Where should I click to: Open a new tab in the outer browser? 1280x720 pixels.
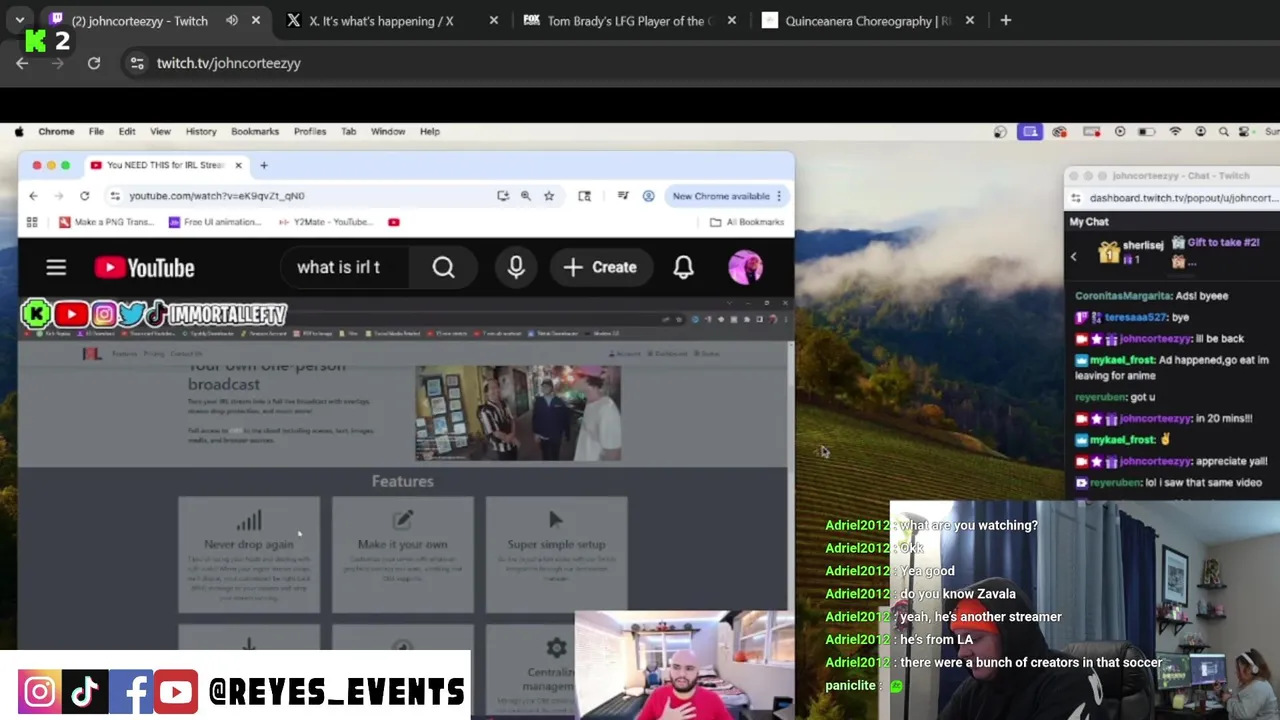coord(1005,20)
